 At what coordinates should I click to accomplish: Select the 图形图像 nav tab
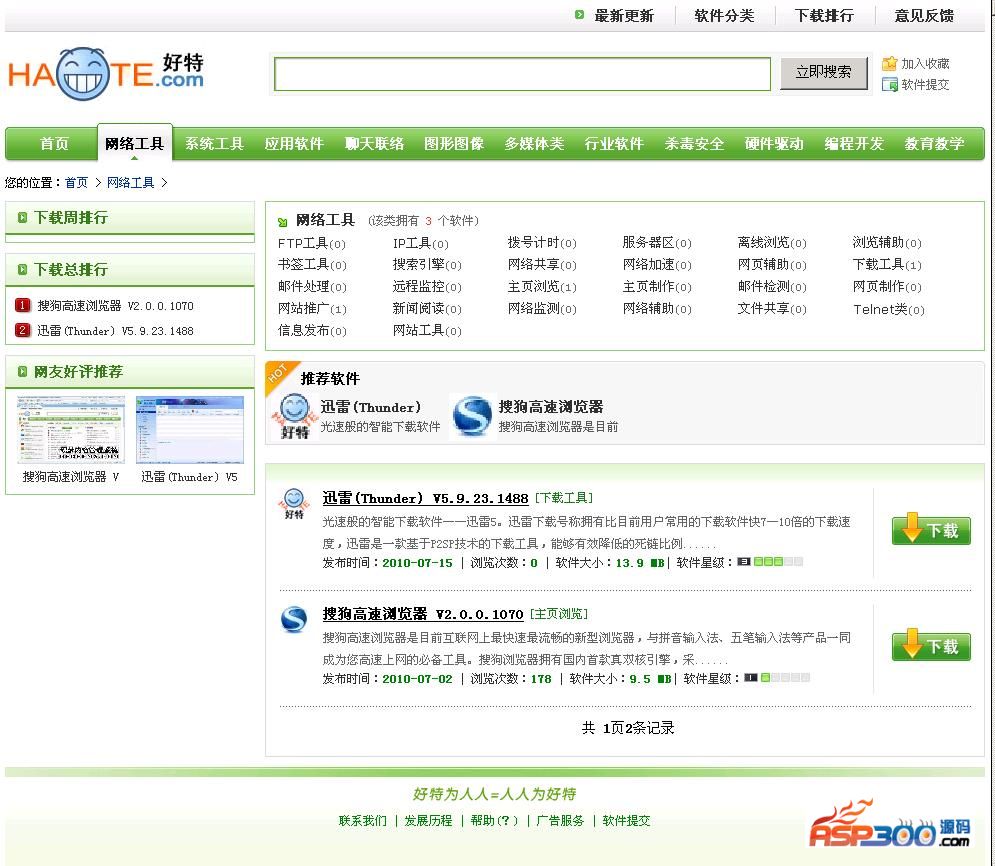point(454,144)
